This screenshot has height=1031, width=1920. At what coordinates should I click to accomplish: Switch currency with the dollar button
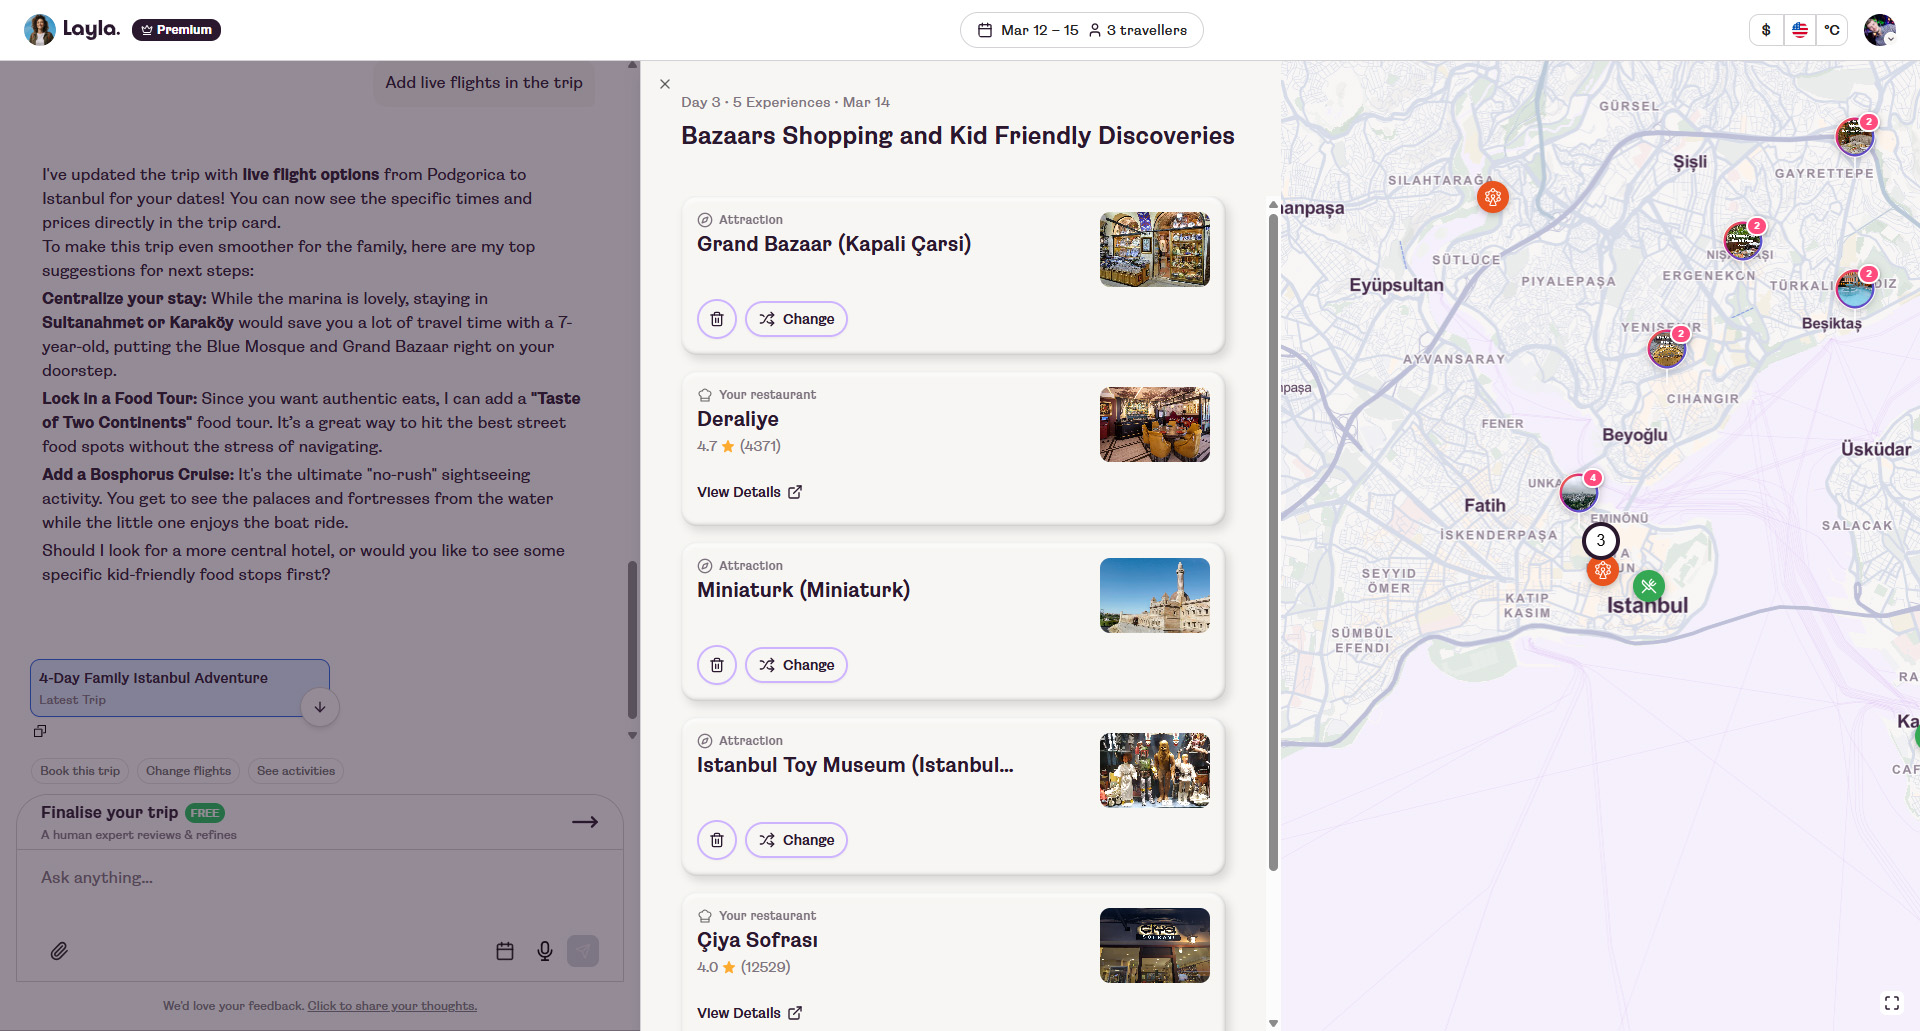click(x=1766, y=30)
